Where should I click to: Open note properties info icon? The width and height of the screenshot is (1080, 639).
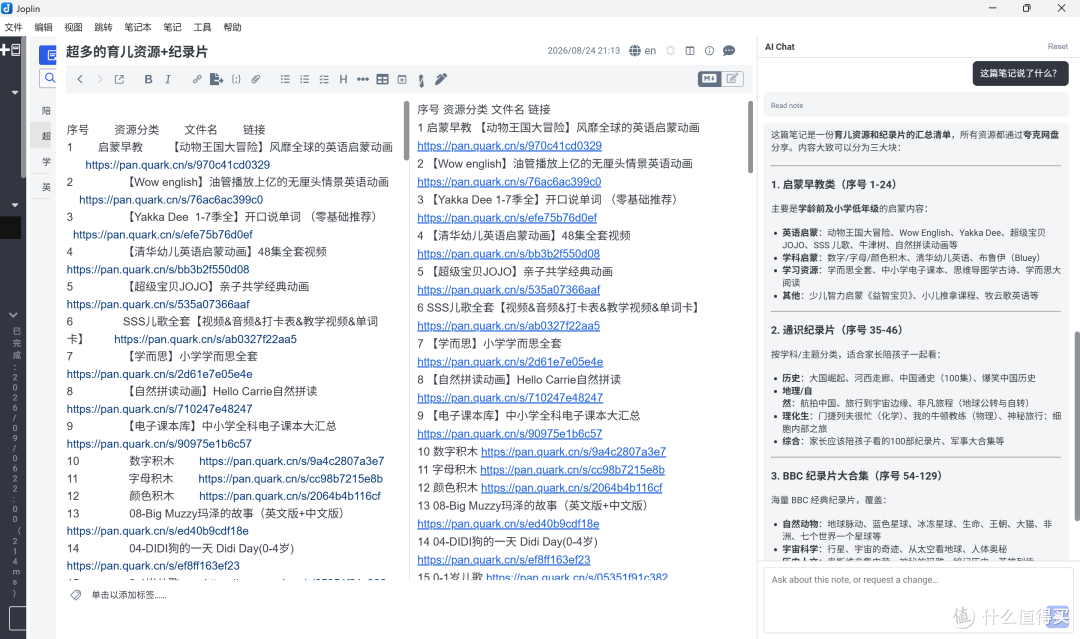coord(709,51)
